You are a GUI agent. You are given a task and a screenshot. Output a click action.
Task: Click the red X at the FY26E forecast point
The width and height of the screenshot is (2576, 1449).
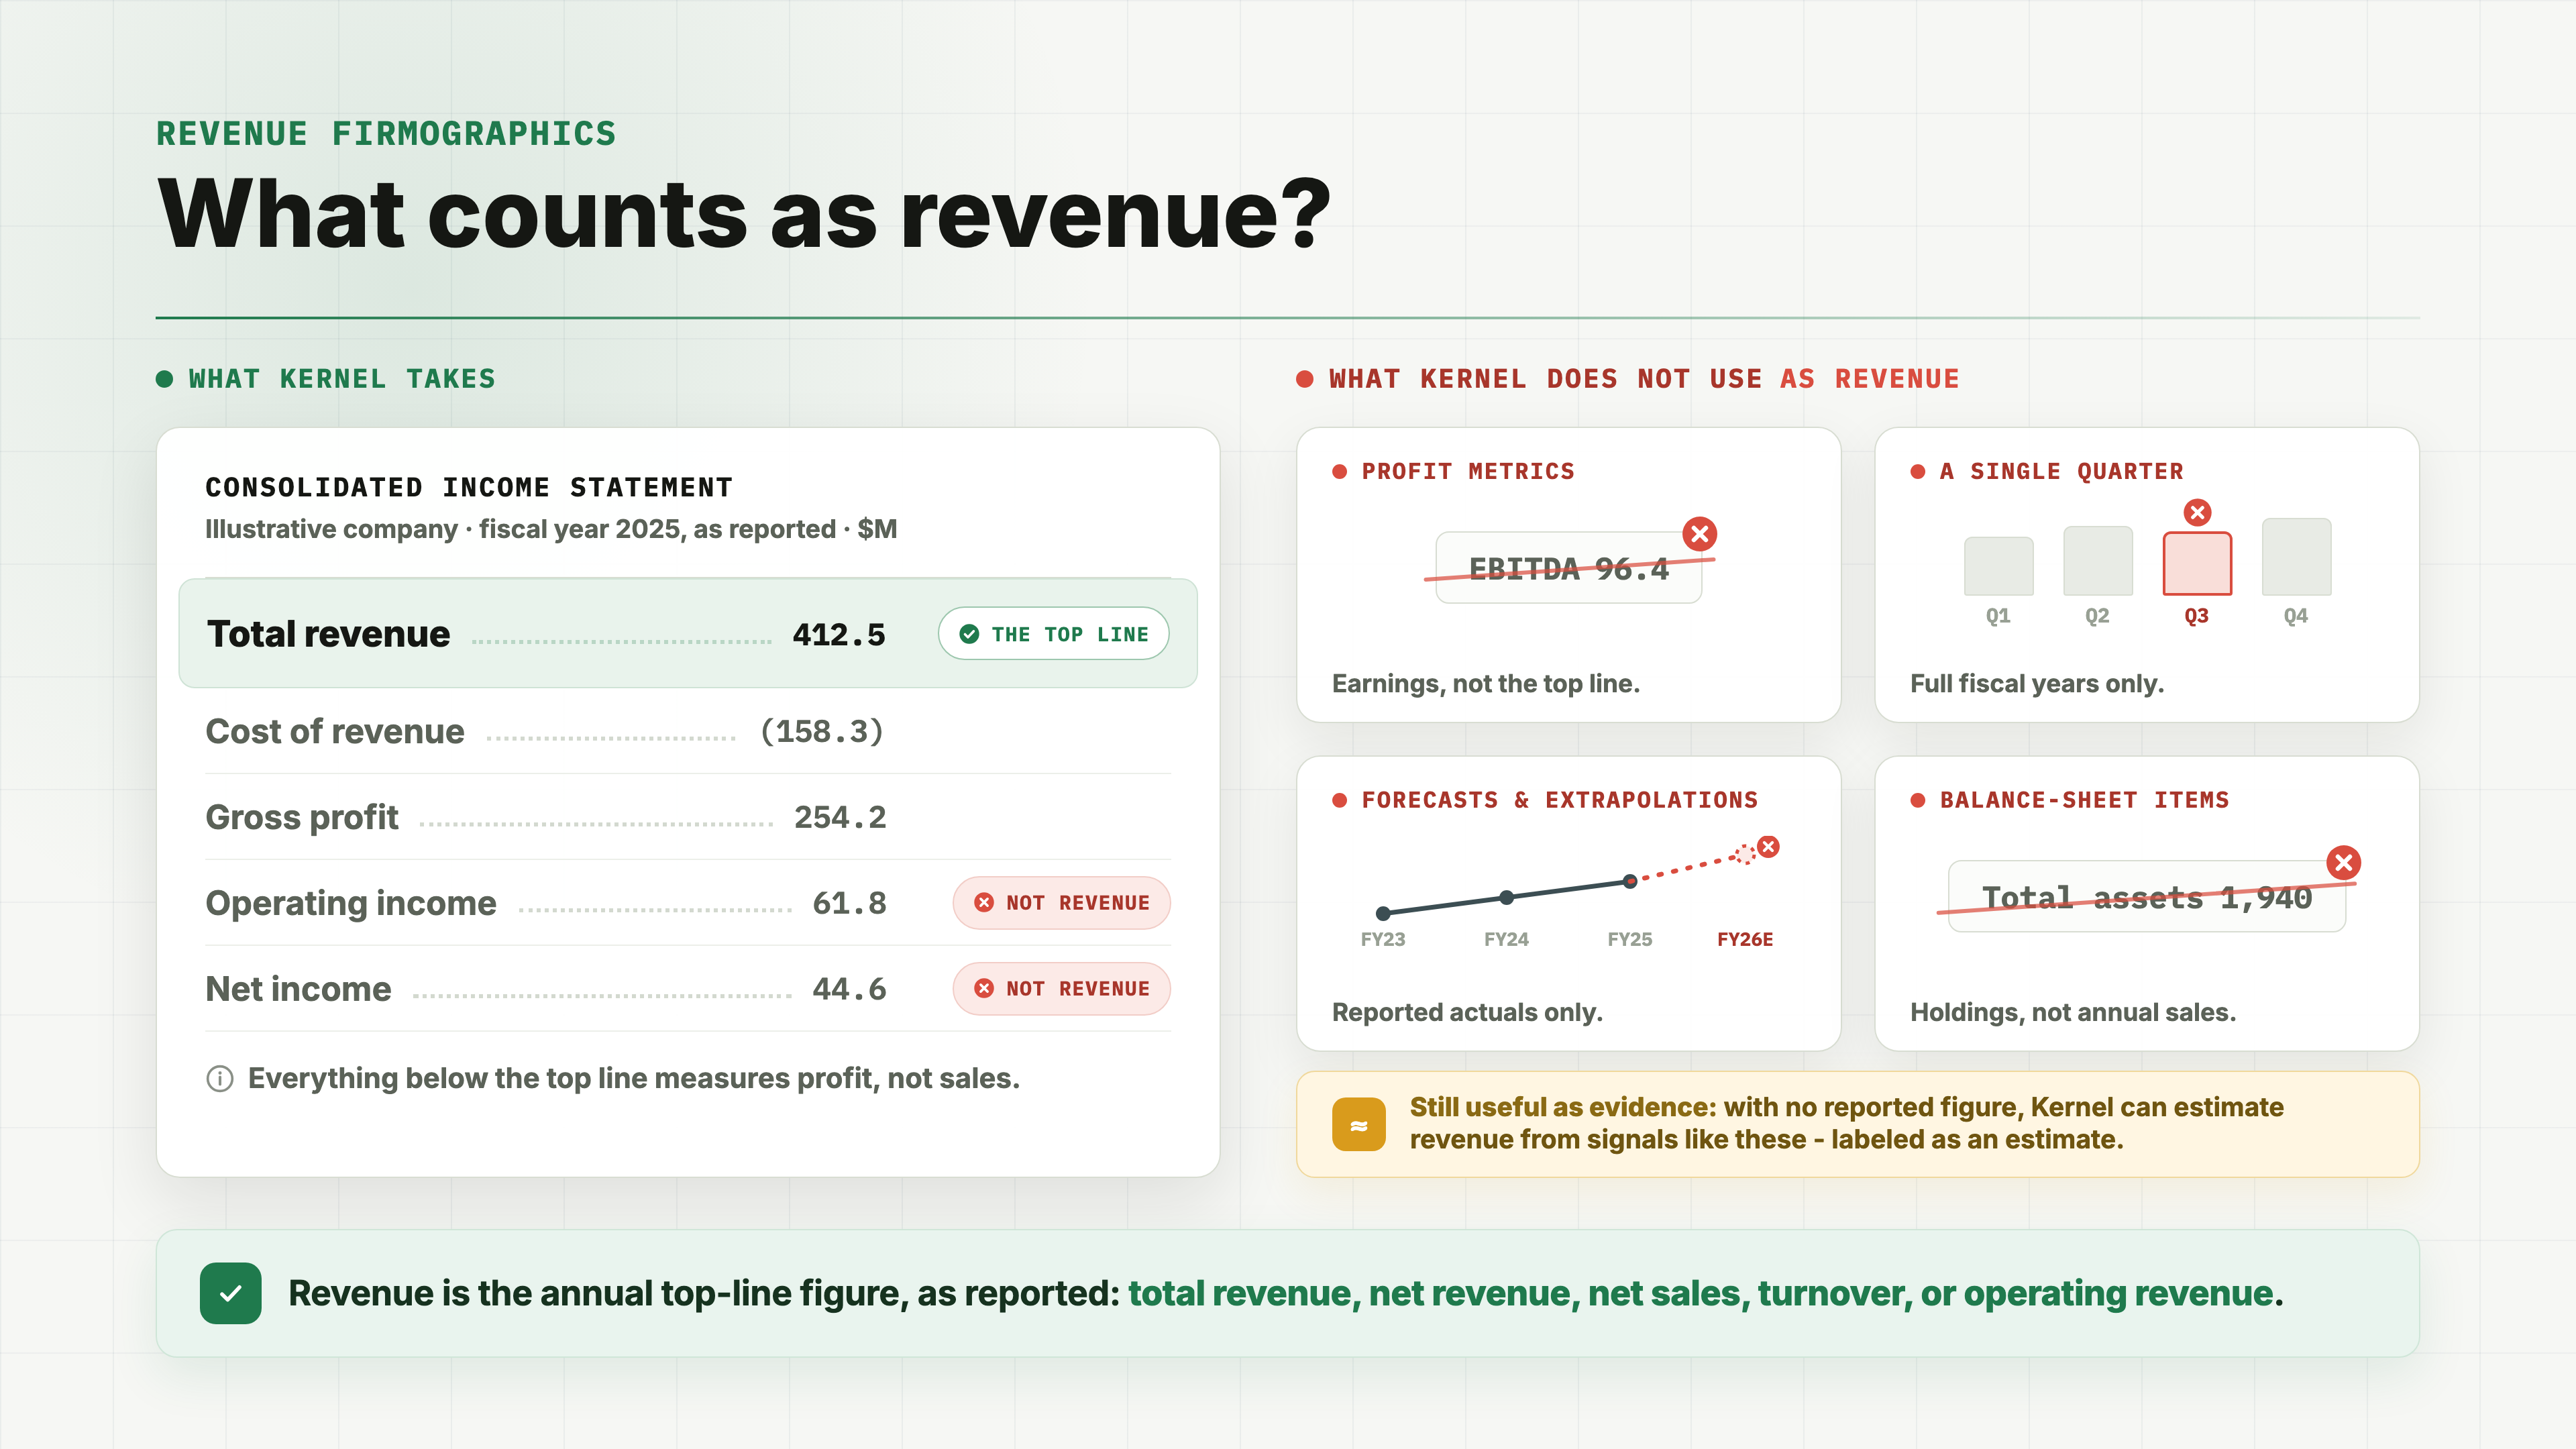1768,847
